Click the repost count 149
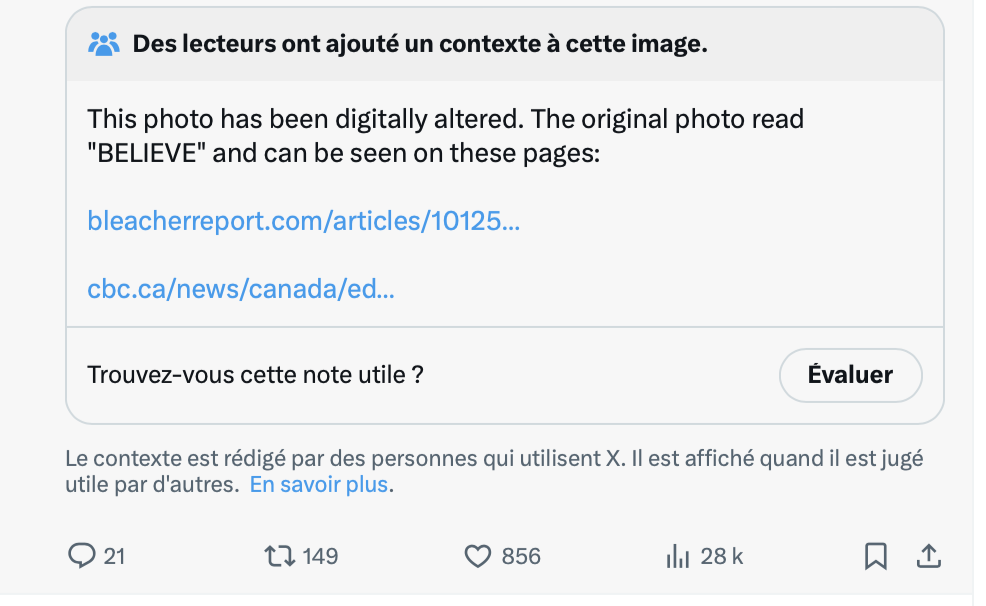986x606 pixels. point(320,556)
